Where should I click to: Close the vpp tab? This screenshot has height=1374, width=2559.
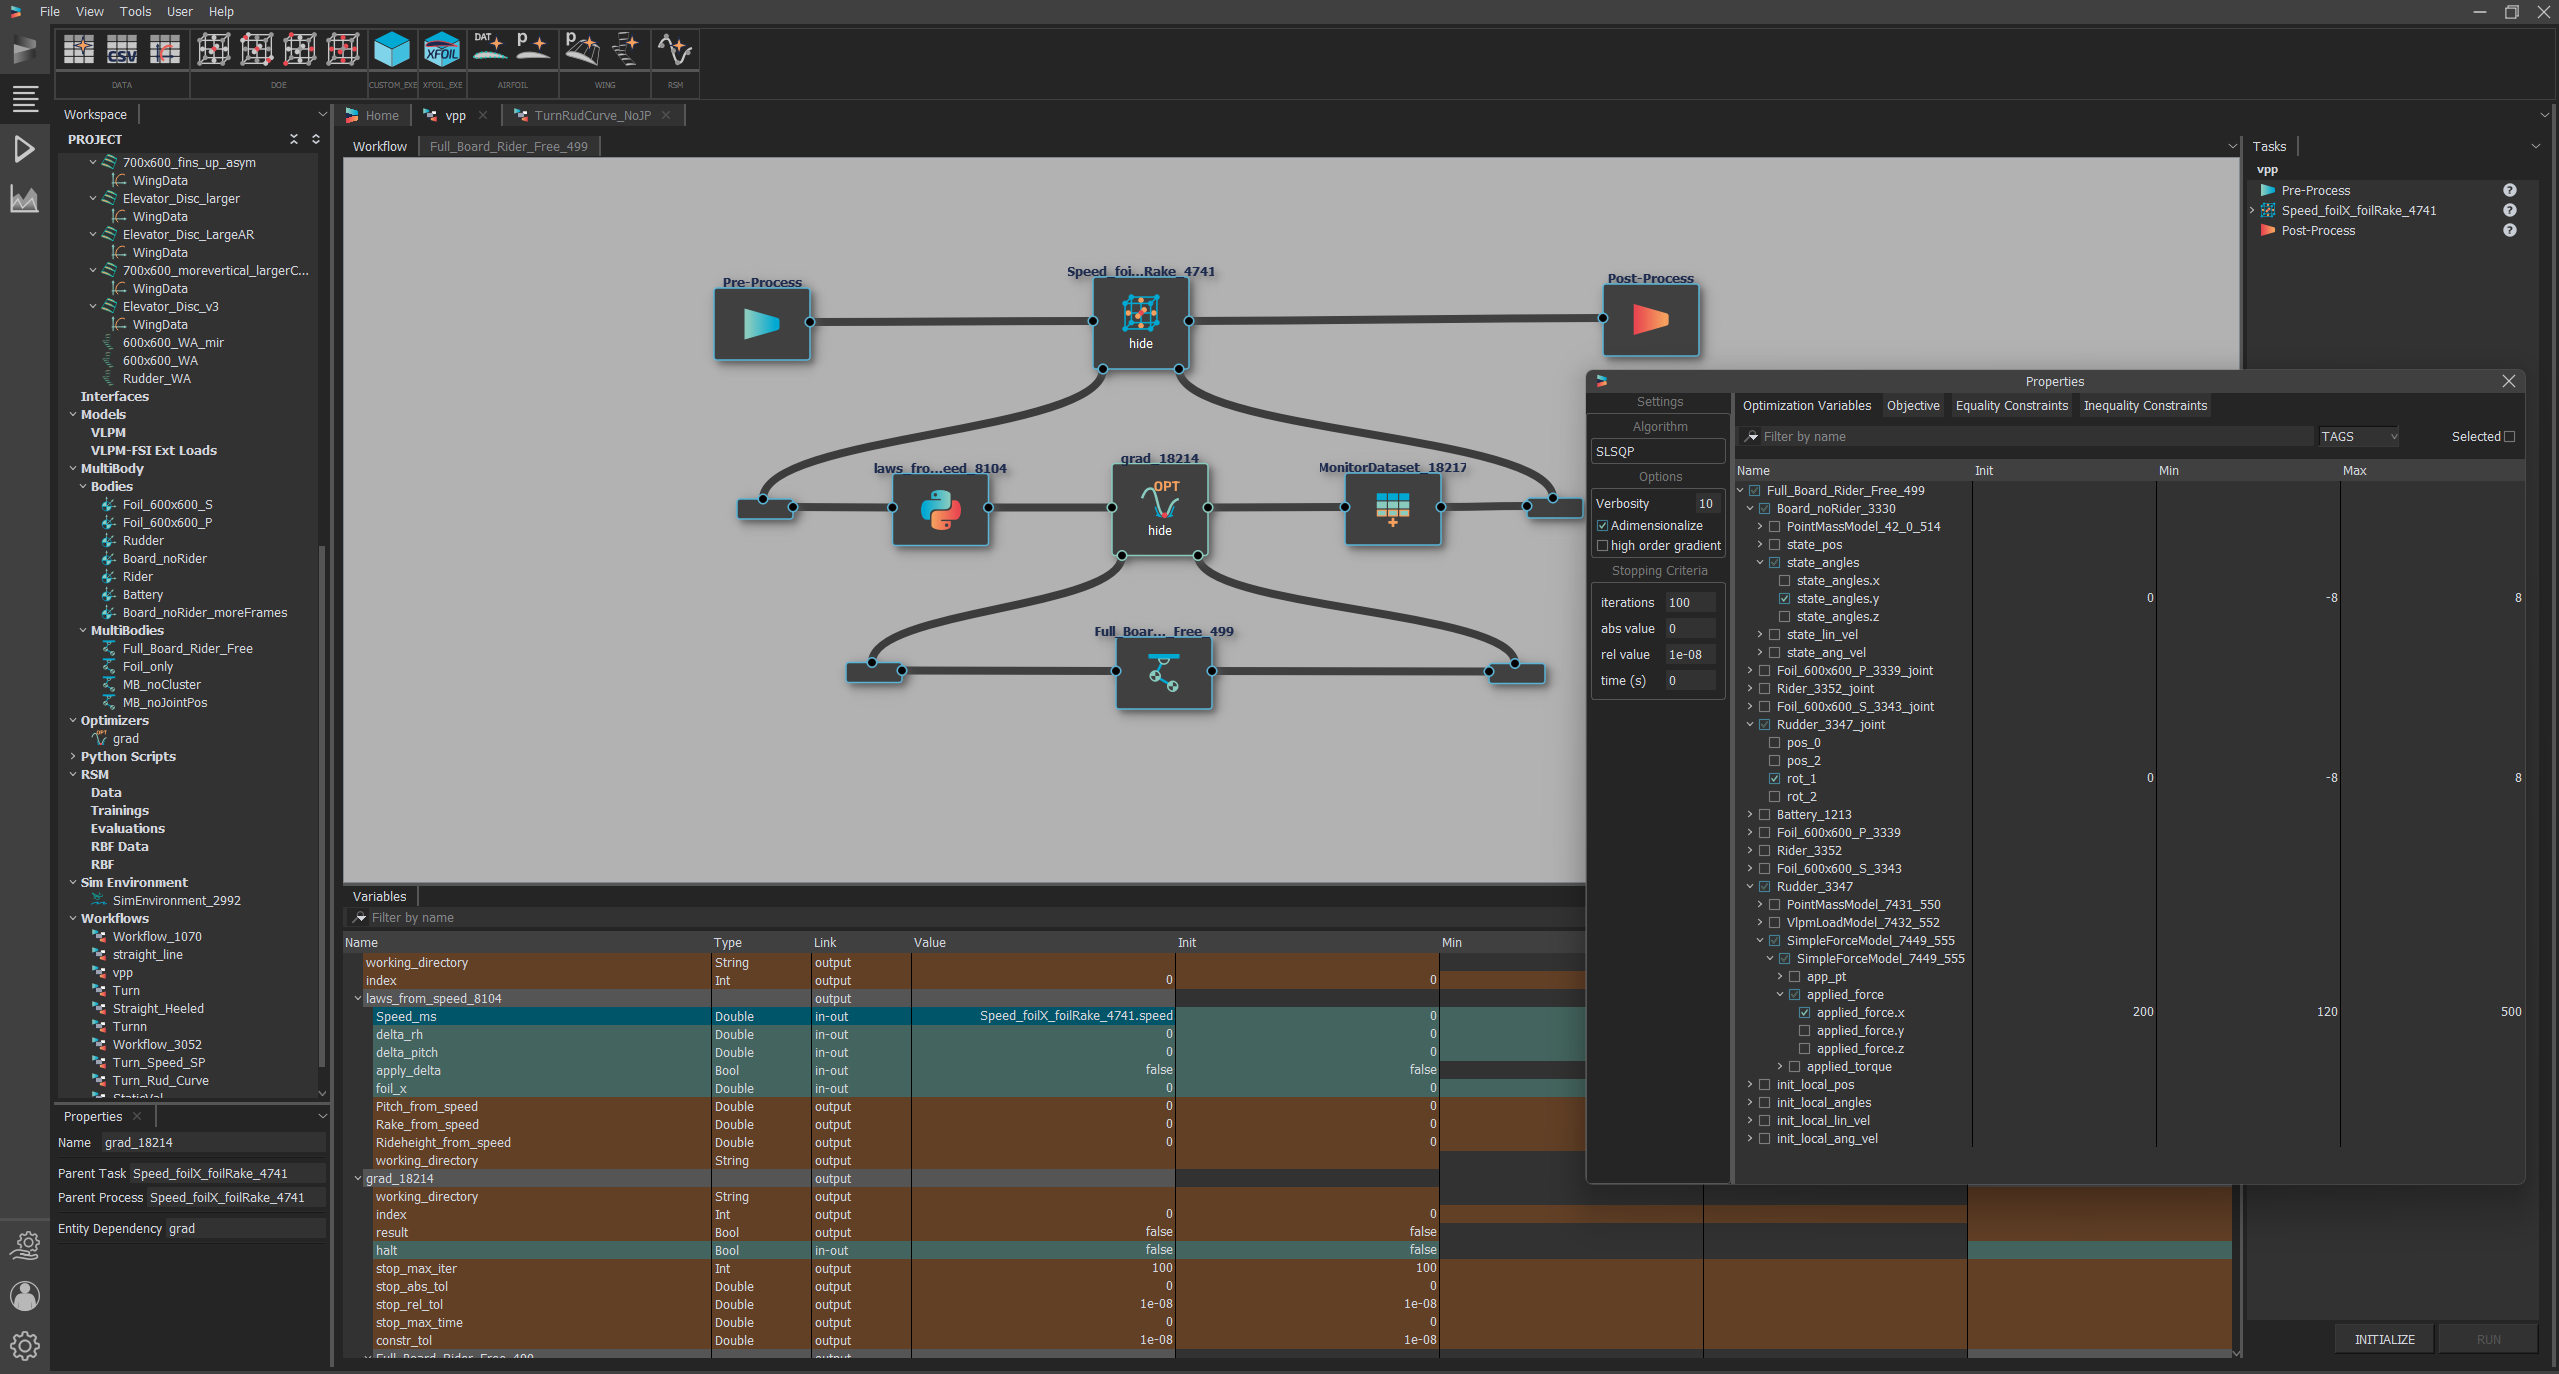coord(483,116)
